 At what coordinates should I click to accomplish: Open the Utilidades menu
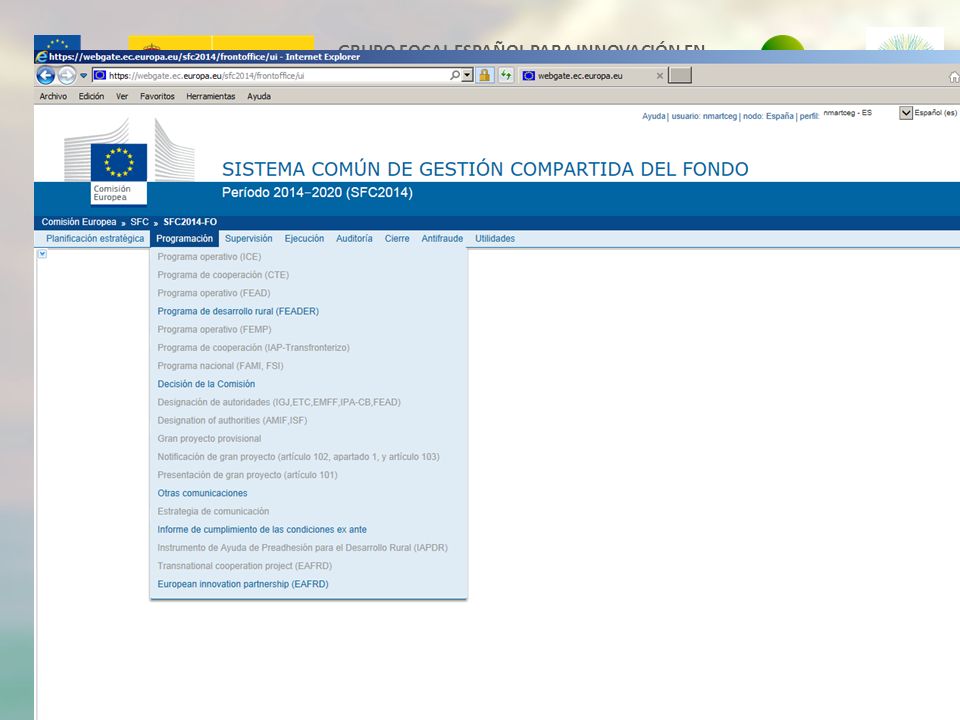(x=495, y=238)
